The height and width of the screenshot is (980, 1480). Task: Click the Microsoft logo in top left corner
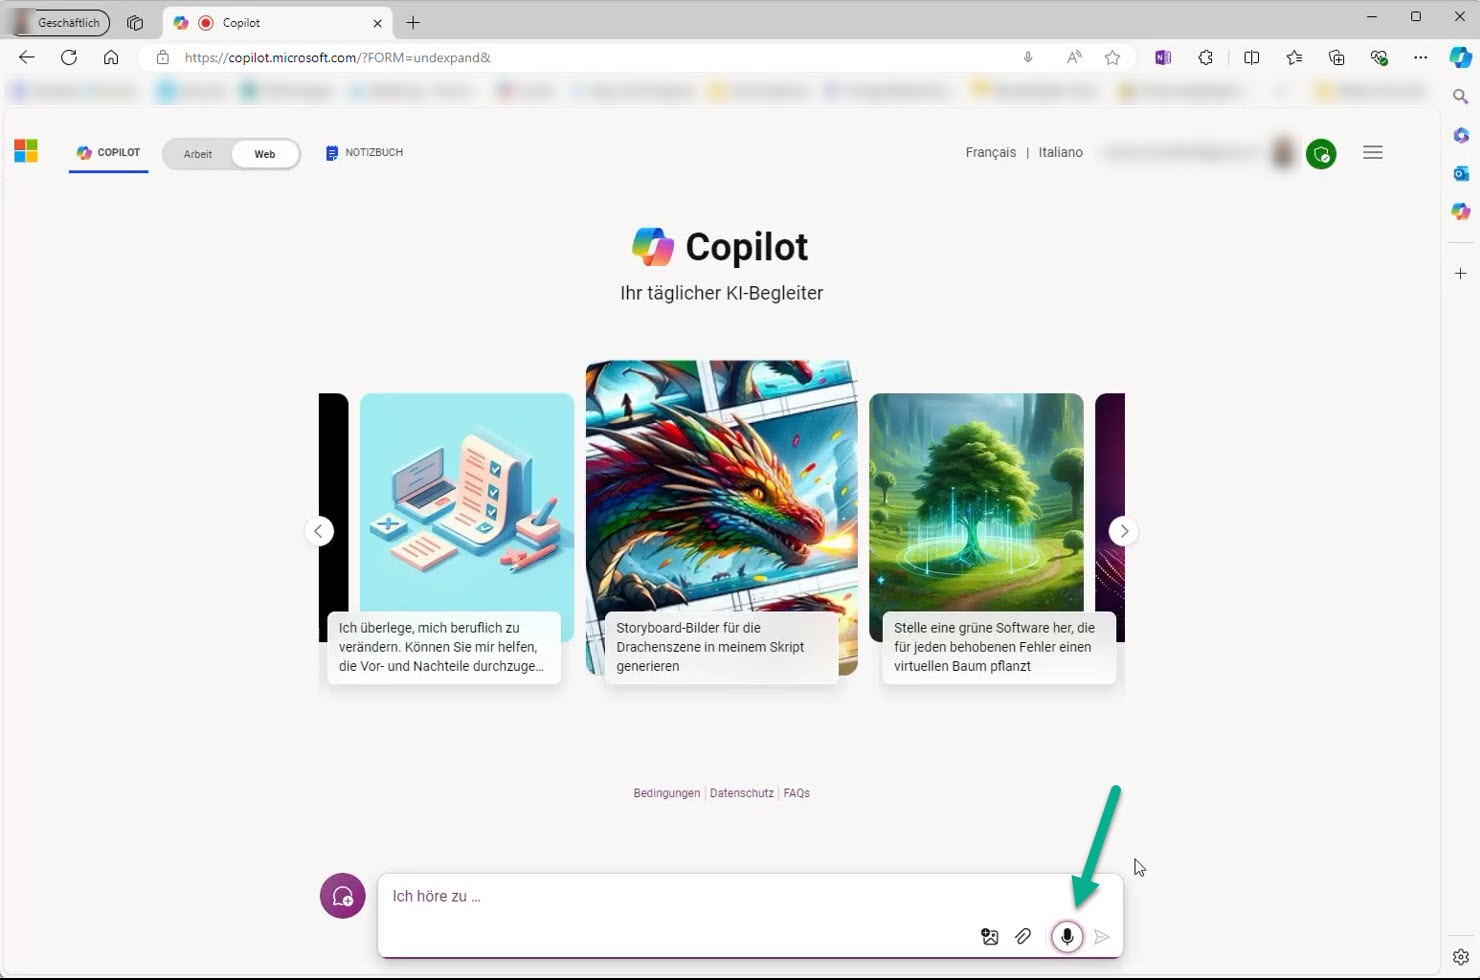[x=26, y=150]
